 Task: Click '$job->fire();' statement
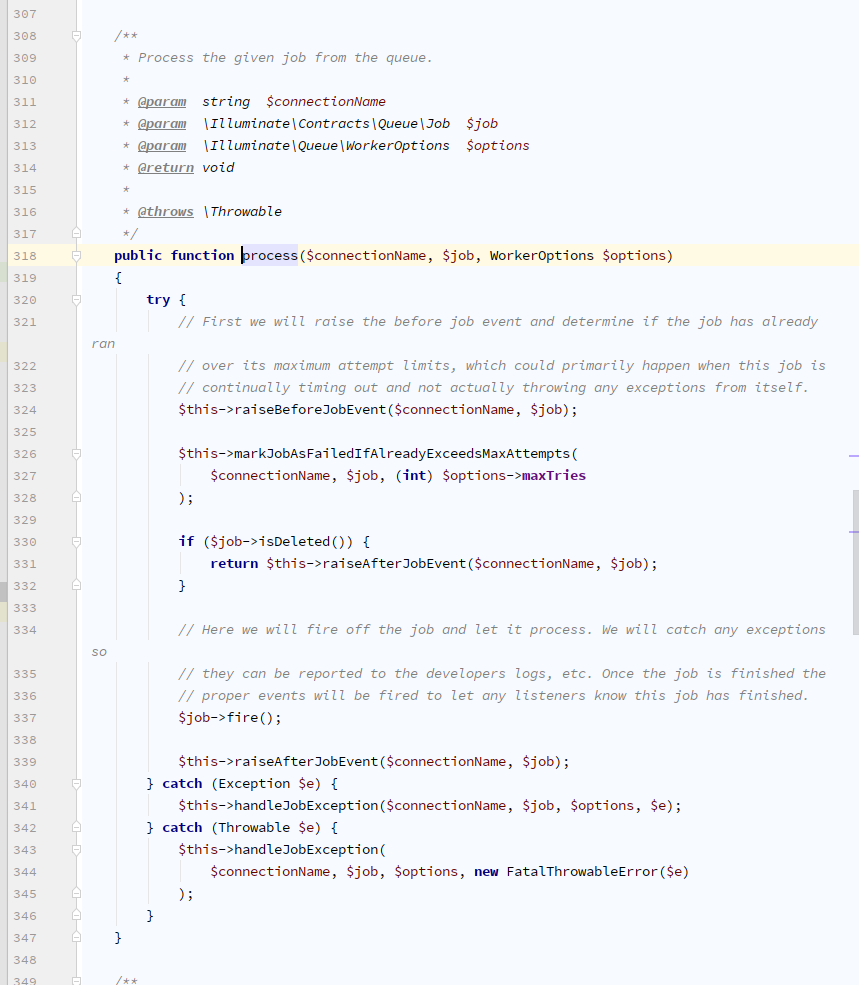pyautogui.click(x=230, y=717)
